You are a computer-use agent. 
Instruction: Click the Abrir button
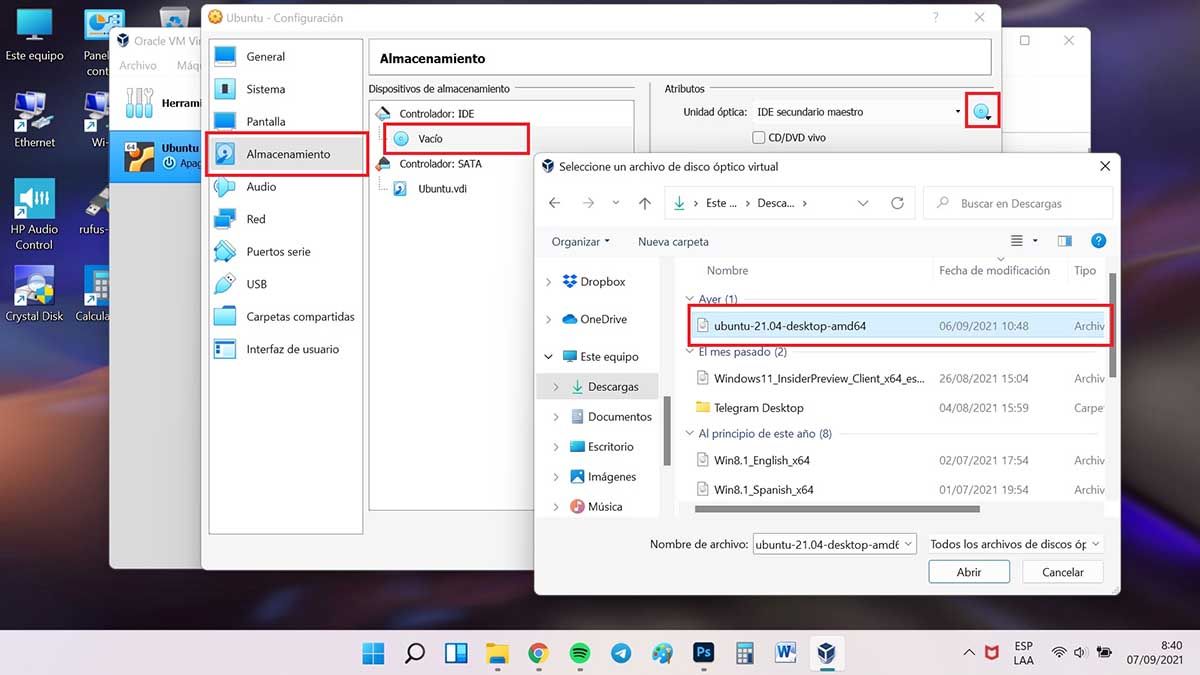[x=968, y=572]
